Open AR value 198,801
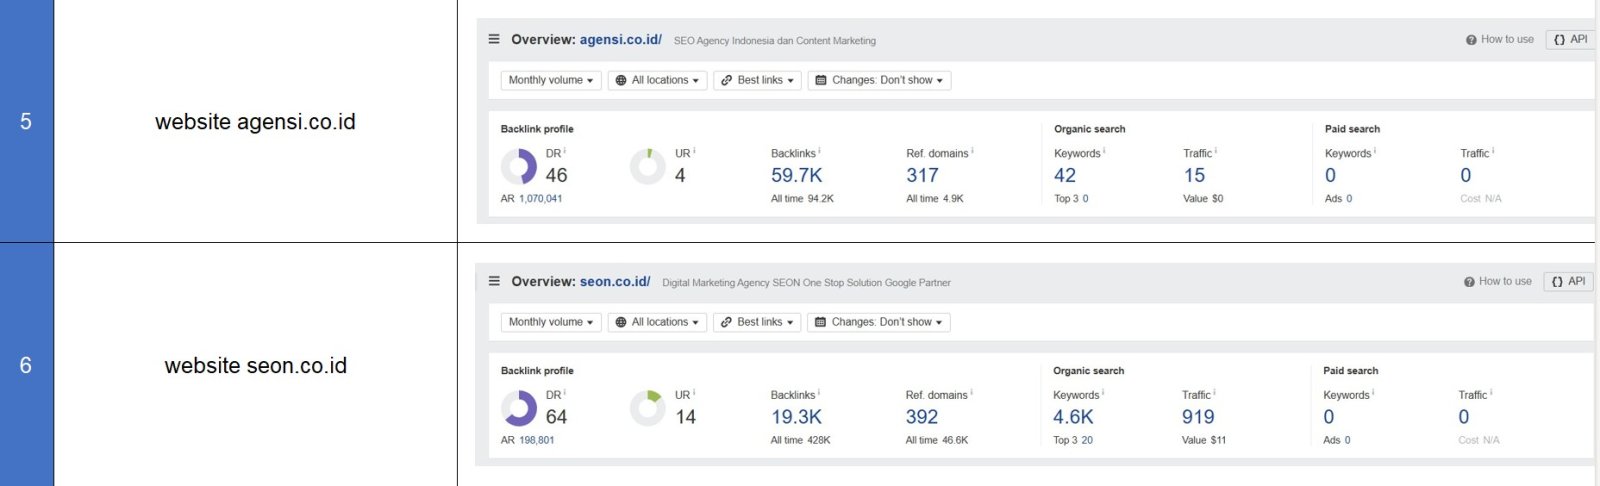1600x486 pixels. coord(537,441)
